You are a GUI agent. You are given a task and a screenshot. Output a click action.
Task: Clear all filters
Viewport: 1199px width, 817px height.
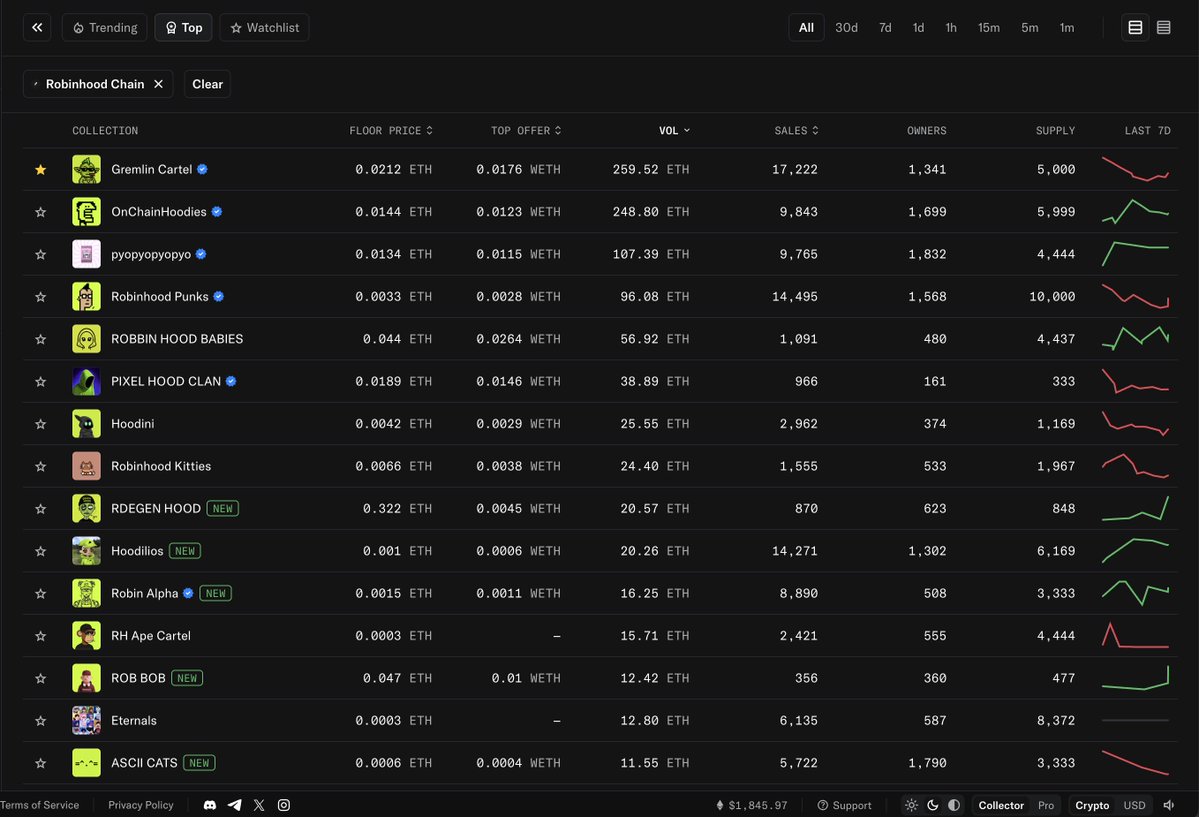207,84
